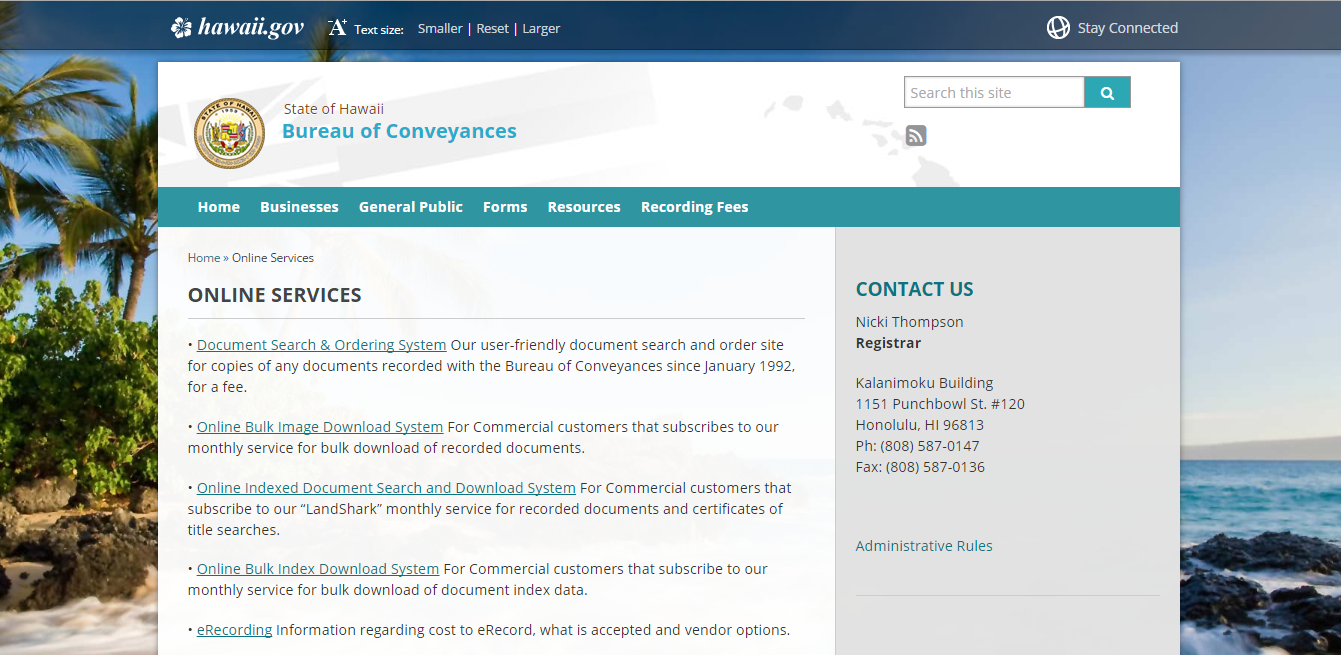Viewport: 1341px width, 655px height.
Task: Click the hawaii.gov flower logo
Action: click(181, 27)
